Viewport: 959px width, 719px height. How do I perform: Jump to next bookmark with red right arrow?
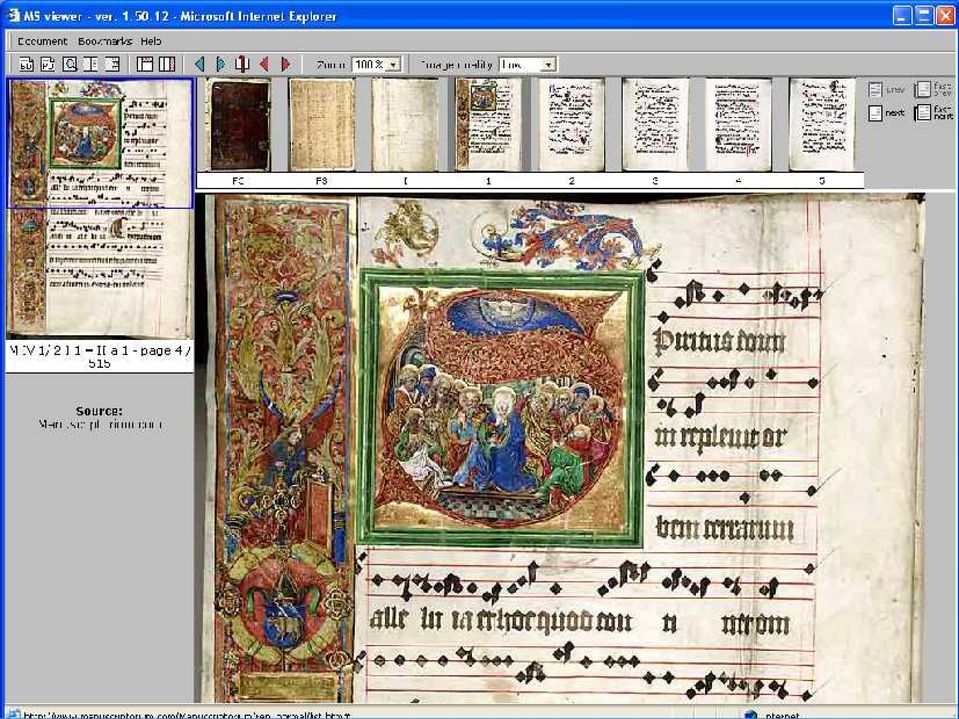pyautogui.click(x=286, y=64)
